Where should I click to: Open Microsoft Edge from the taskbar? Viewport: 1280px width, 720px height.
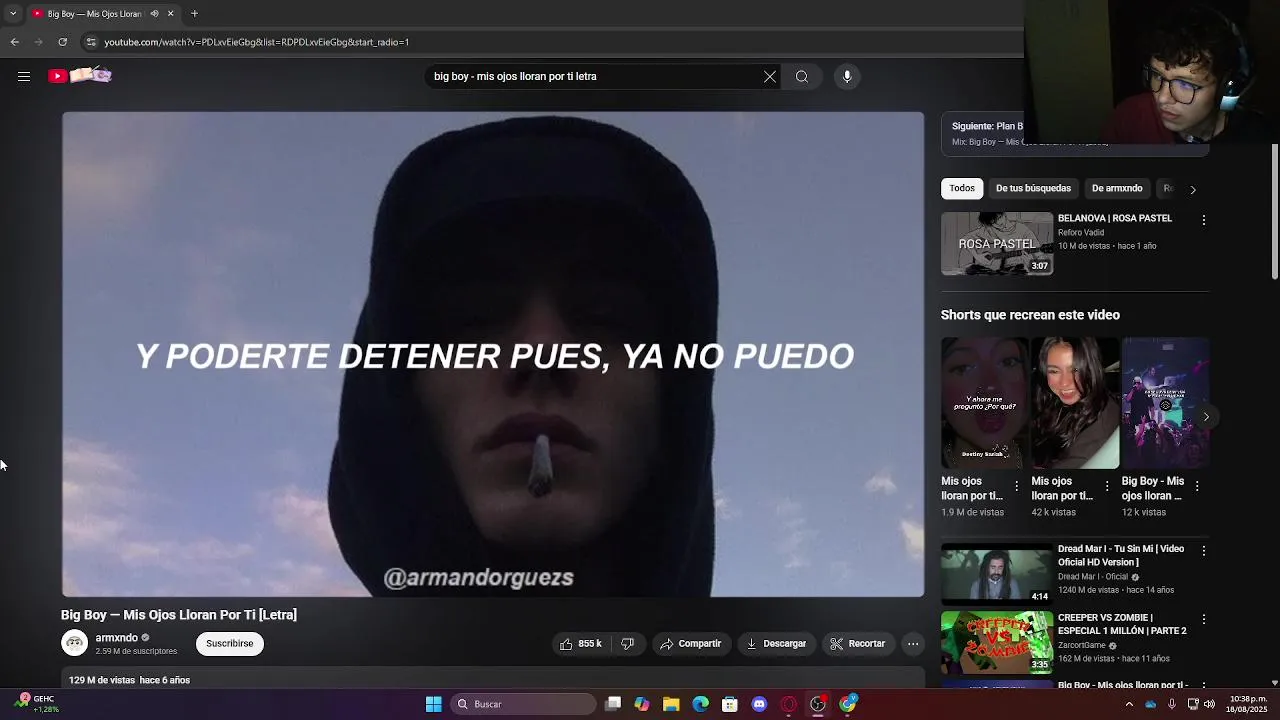point(700,704)
